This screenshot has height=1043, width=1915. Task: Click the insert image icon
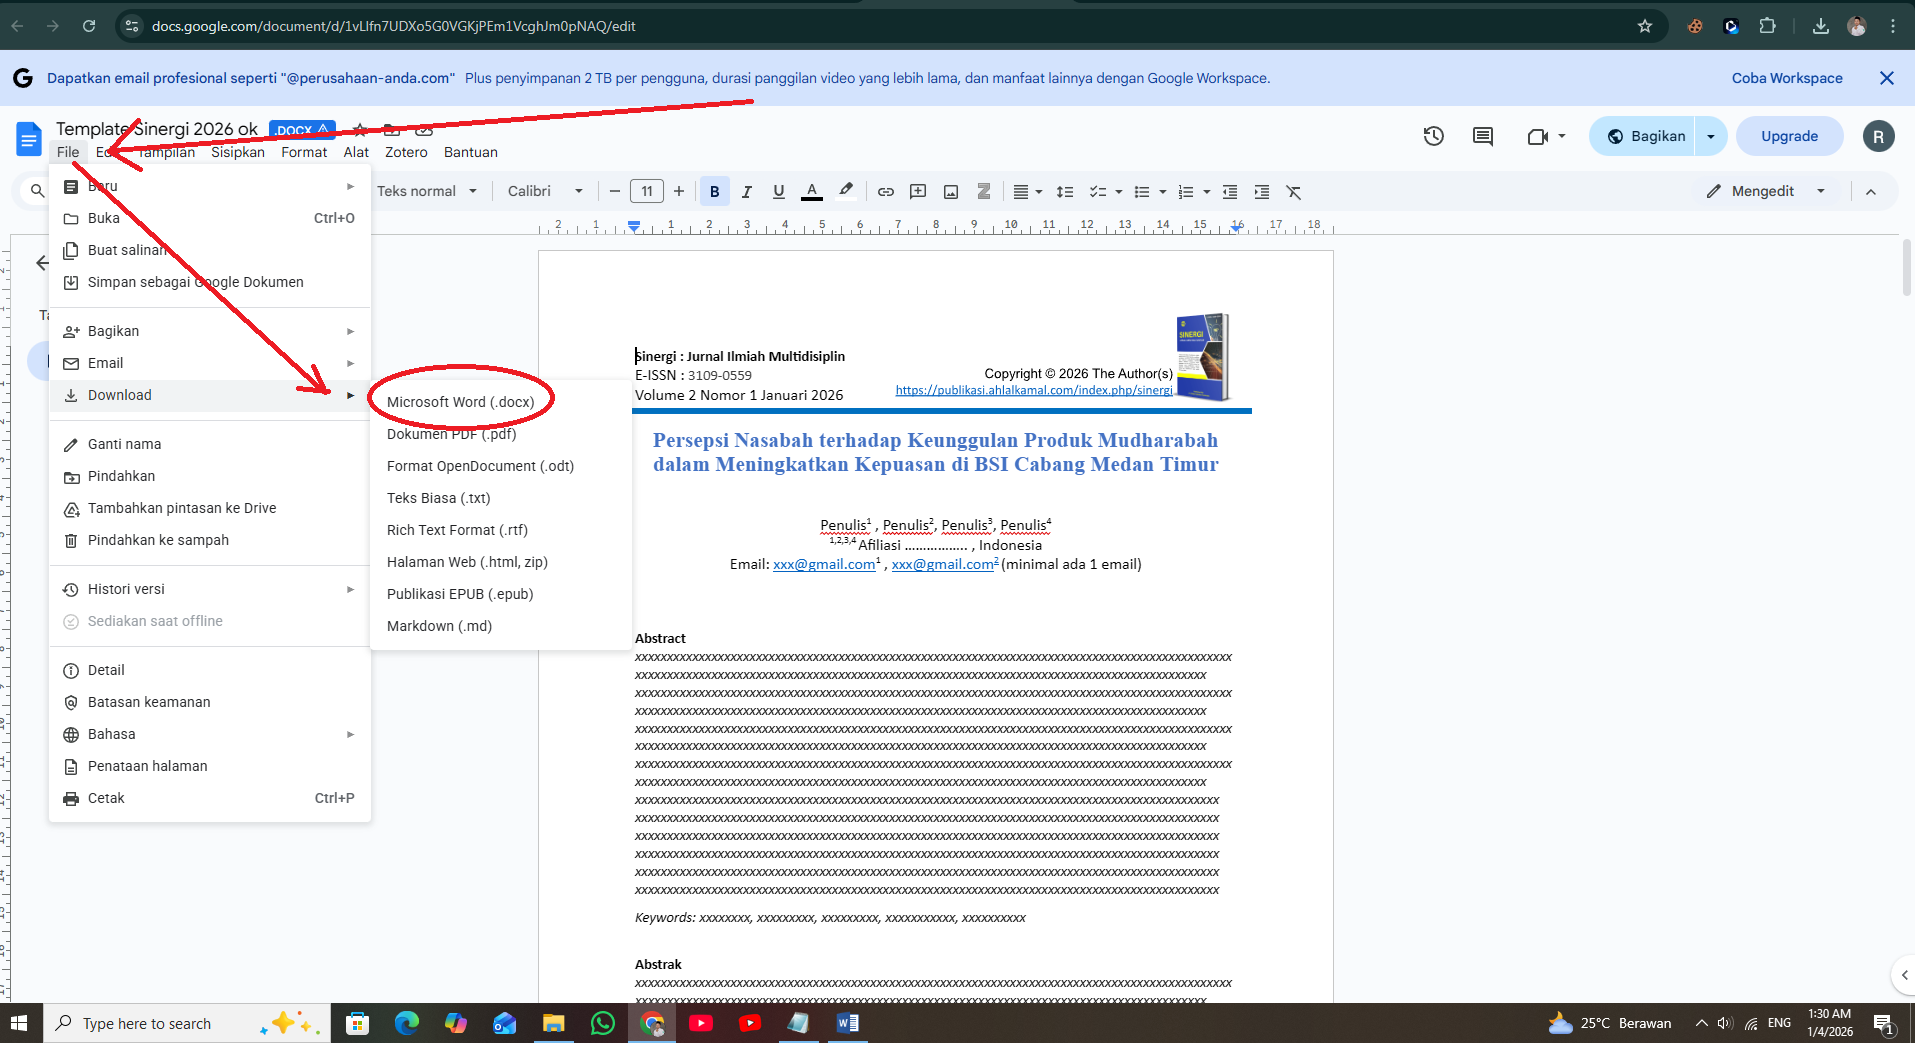(x=951, y=192)
